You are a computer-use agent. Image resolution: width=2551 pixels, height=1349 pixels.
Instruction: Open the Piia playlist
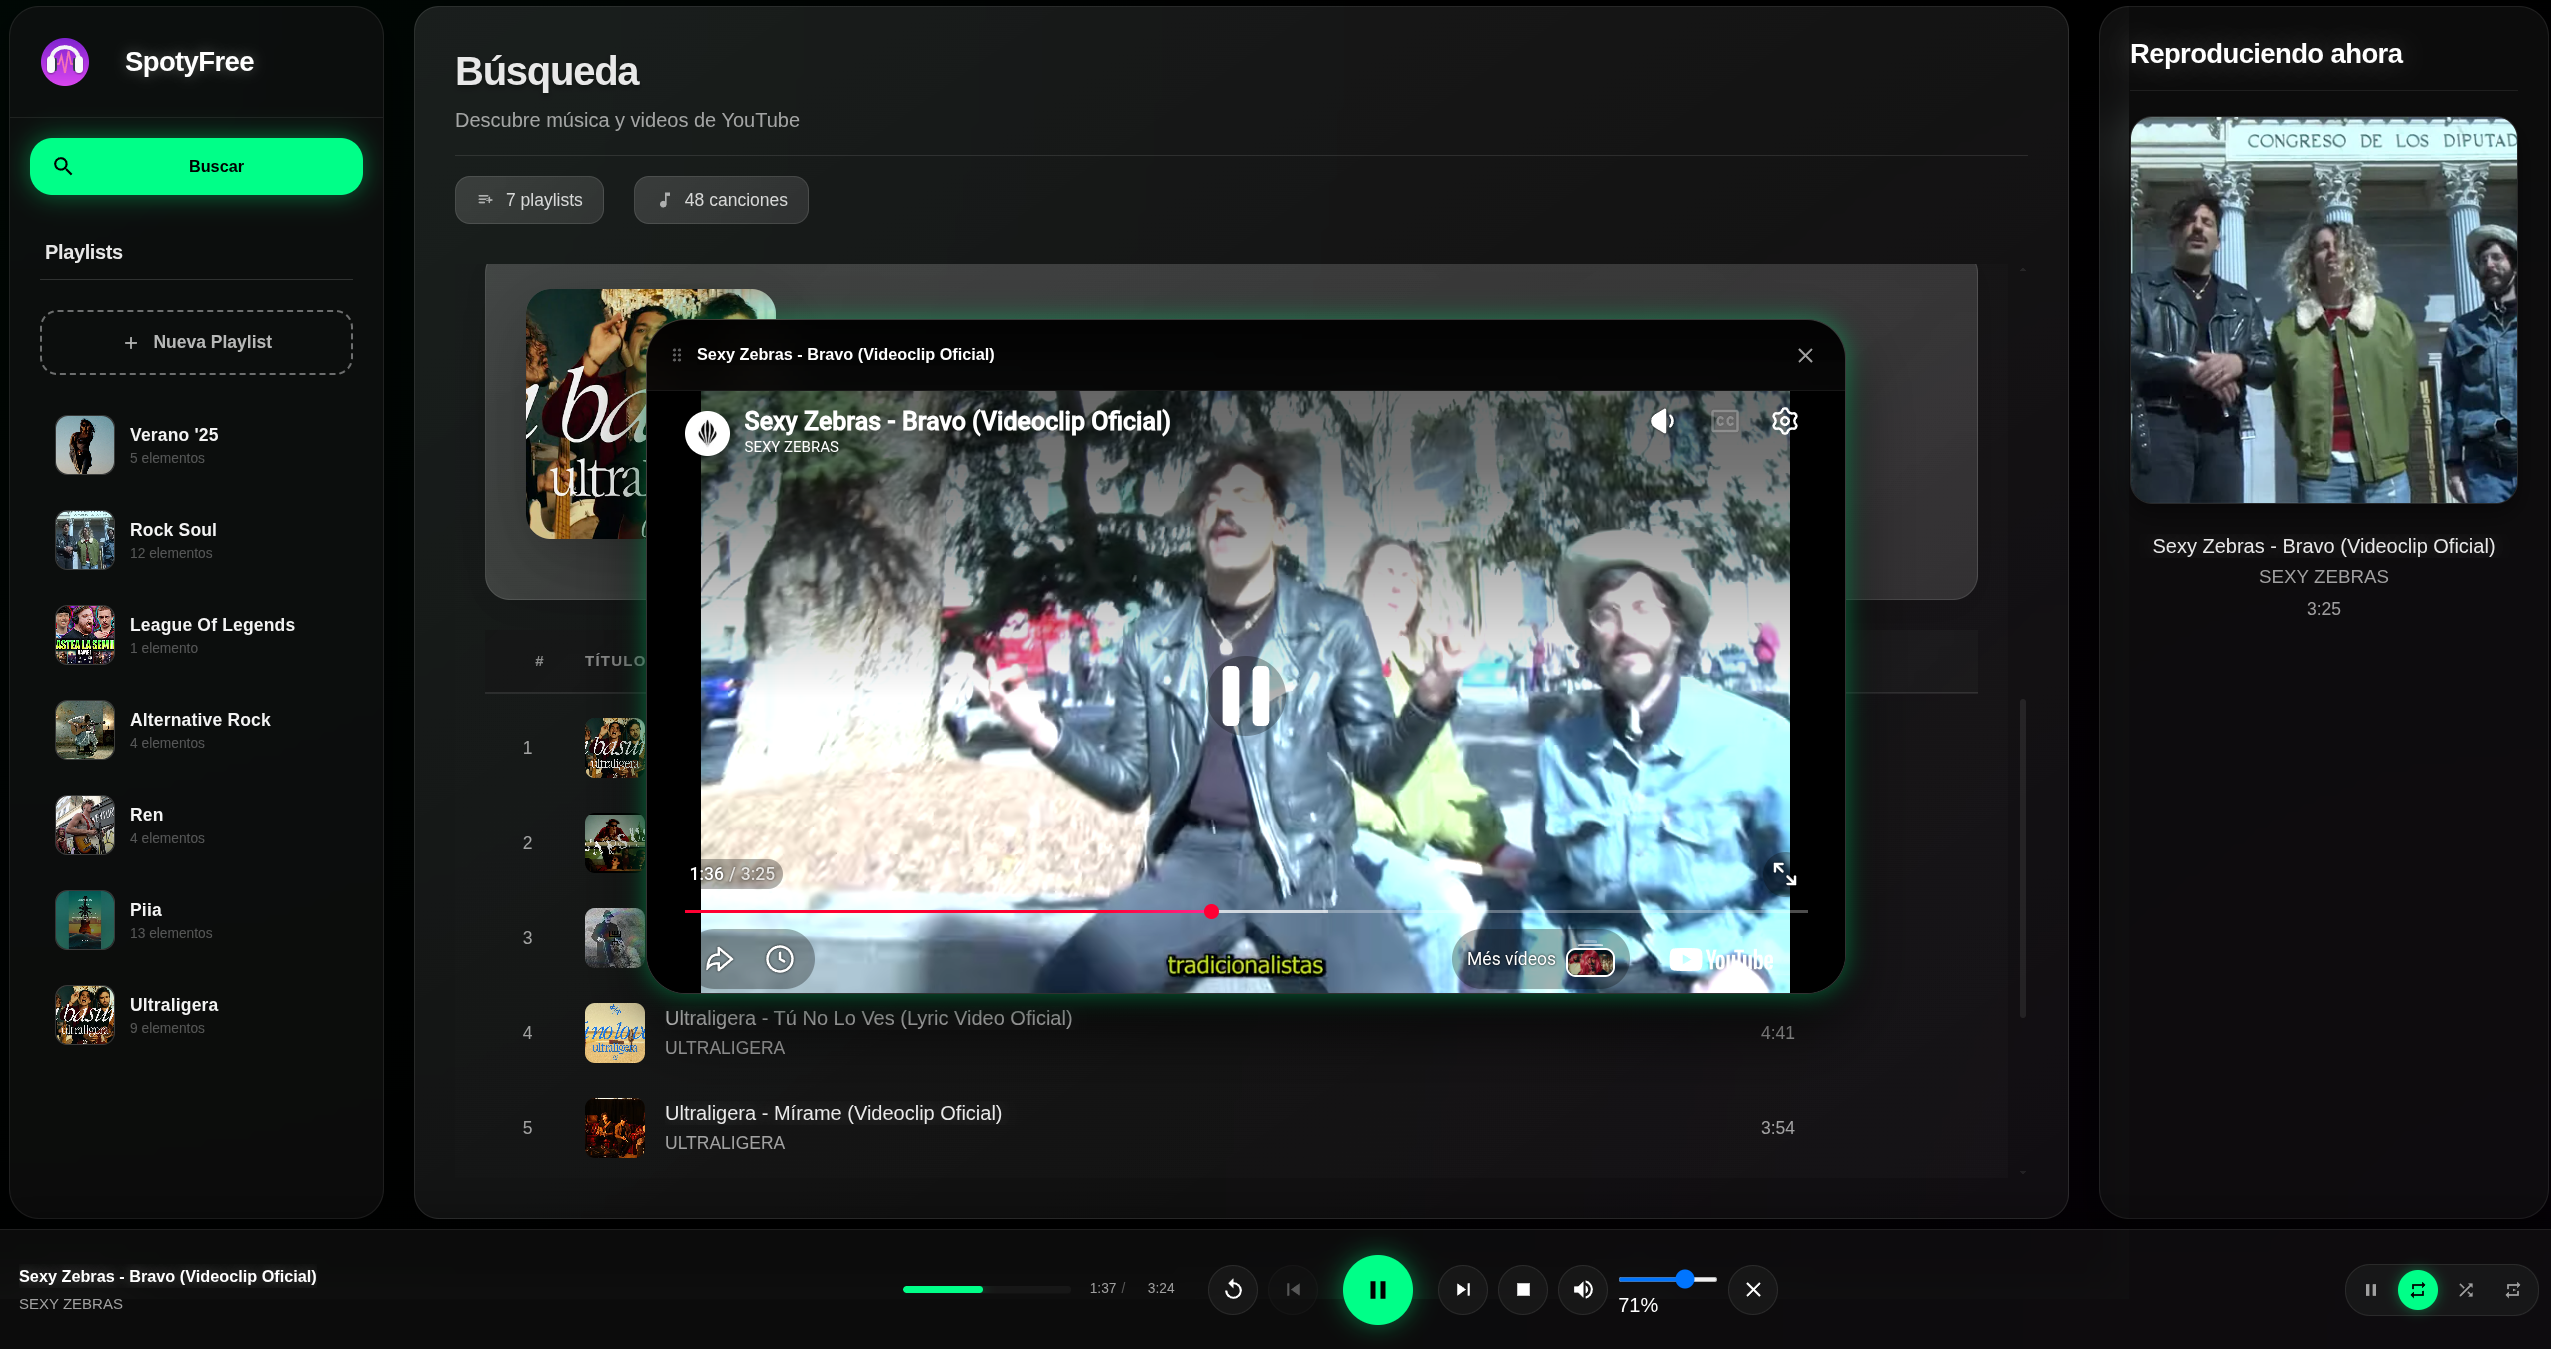pyautogui.click(x=196, y=920)
